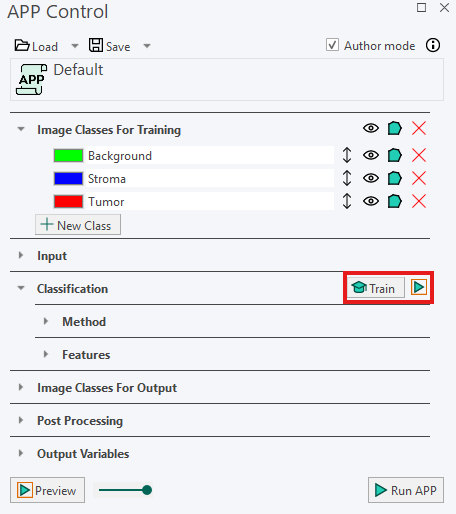456x514 pixels.
Task: Open the blue Stroma color swatch
Action: tap(68, 178)
